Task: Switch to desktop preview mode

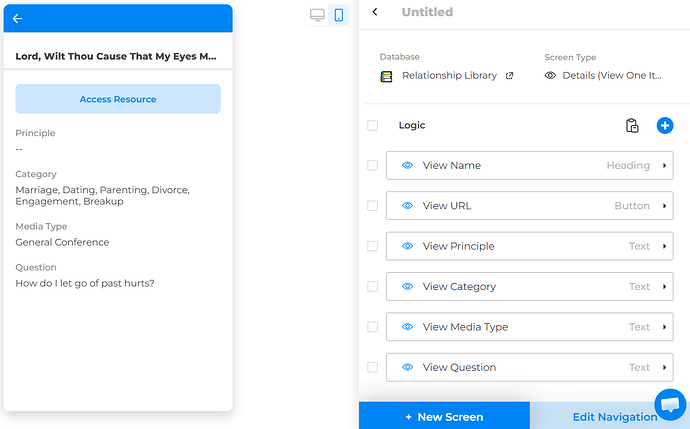Action: (317, 15)
